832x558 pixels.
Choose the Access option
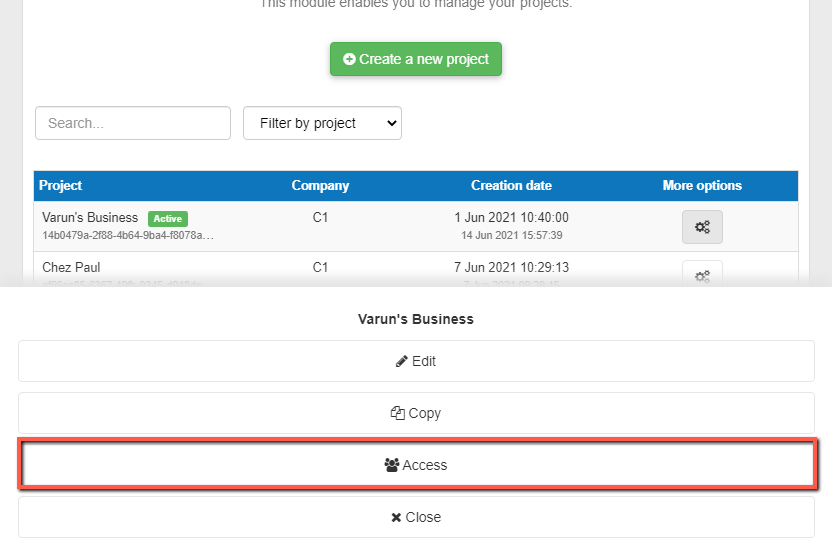pyautogui.click(x=417, y=465)
